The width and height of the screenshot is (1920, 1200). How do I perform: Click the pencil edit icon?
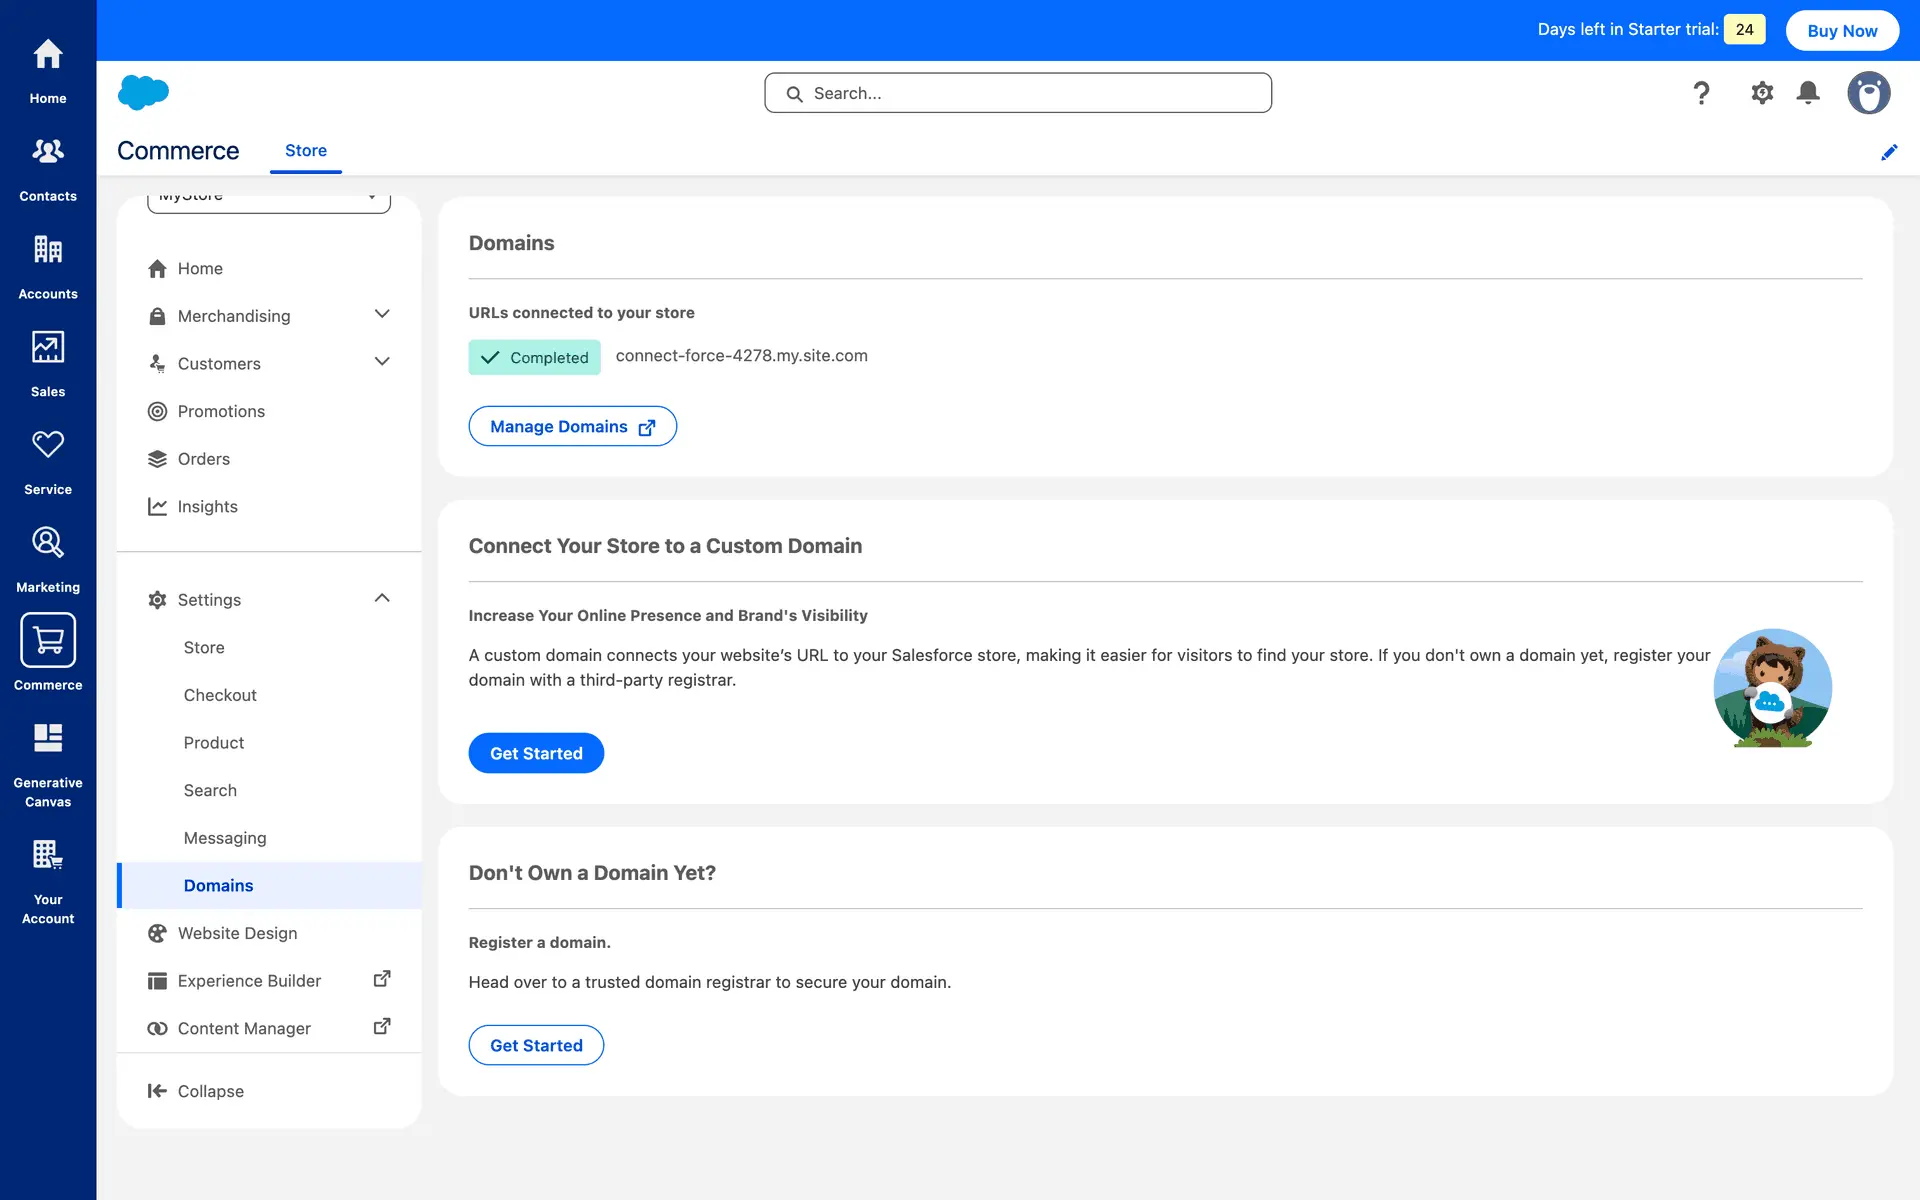1888,152
